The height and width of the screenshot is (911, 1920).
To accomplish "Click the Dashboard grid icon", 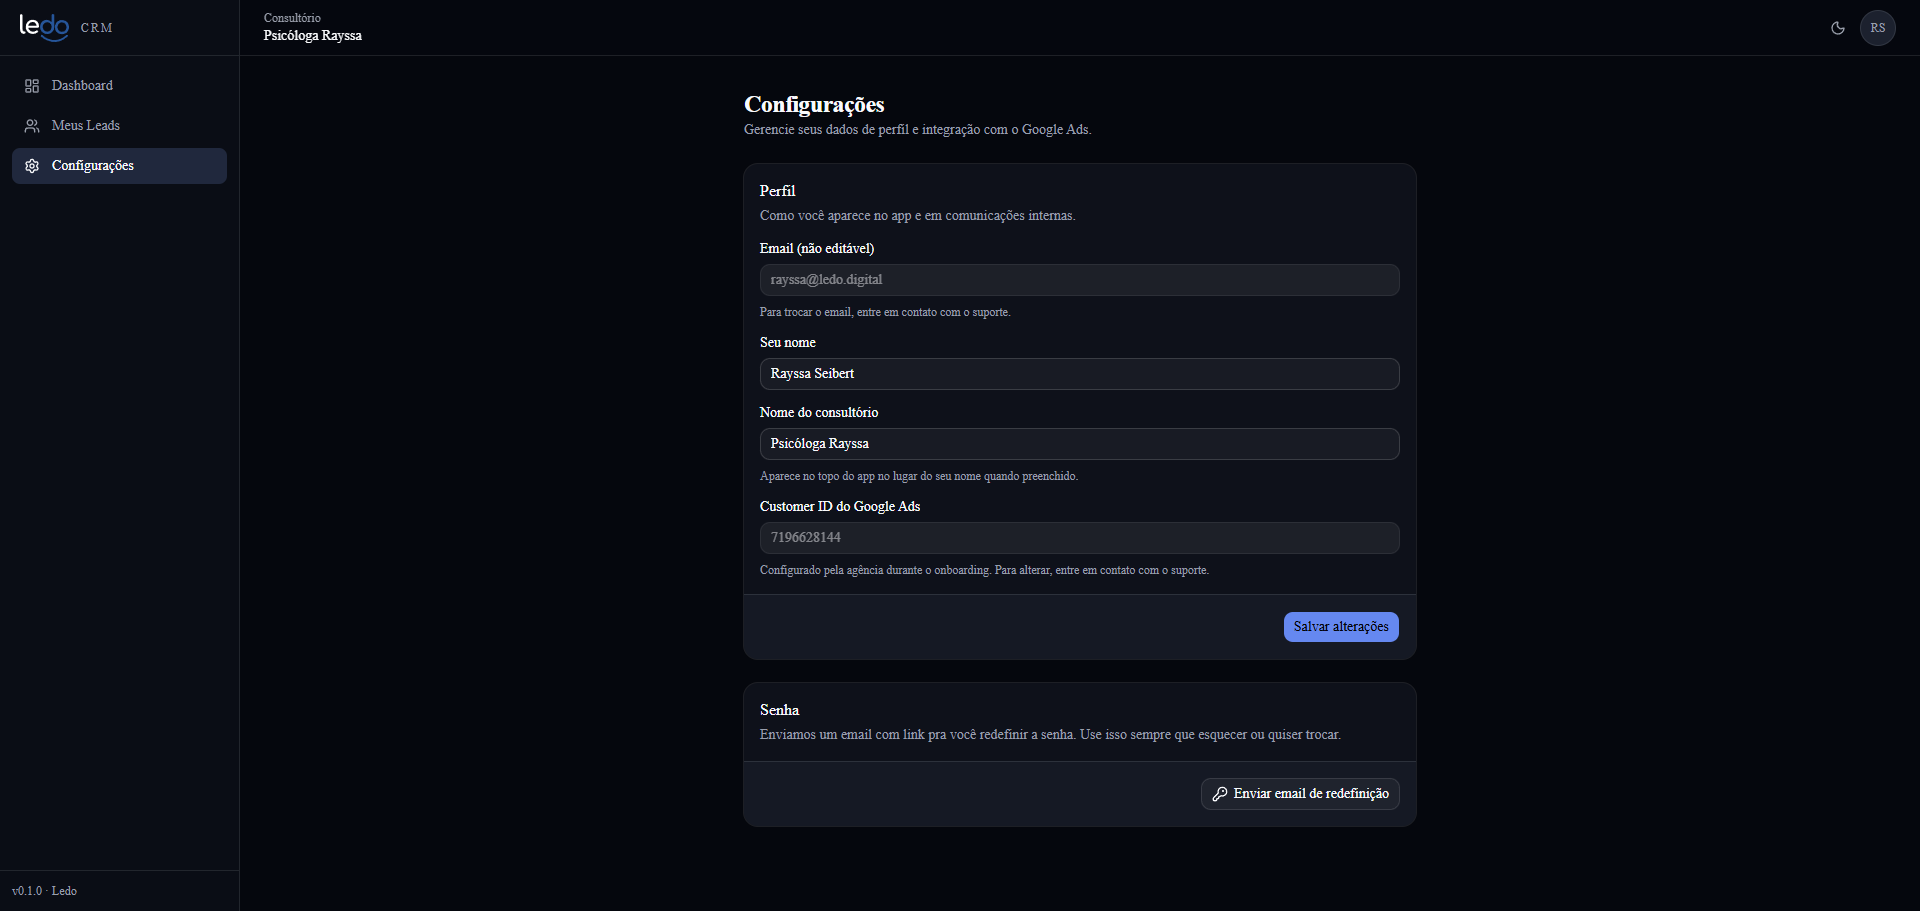I will tap(32, 86).
